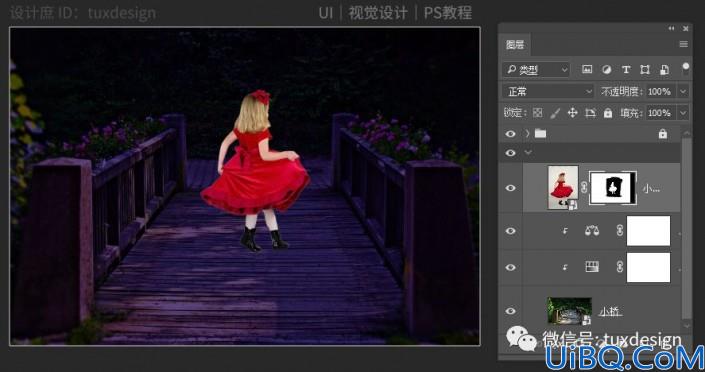Click the girl layer mask link icon
705x372 pixels.
pyautogui.click(x=584, y=188)
